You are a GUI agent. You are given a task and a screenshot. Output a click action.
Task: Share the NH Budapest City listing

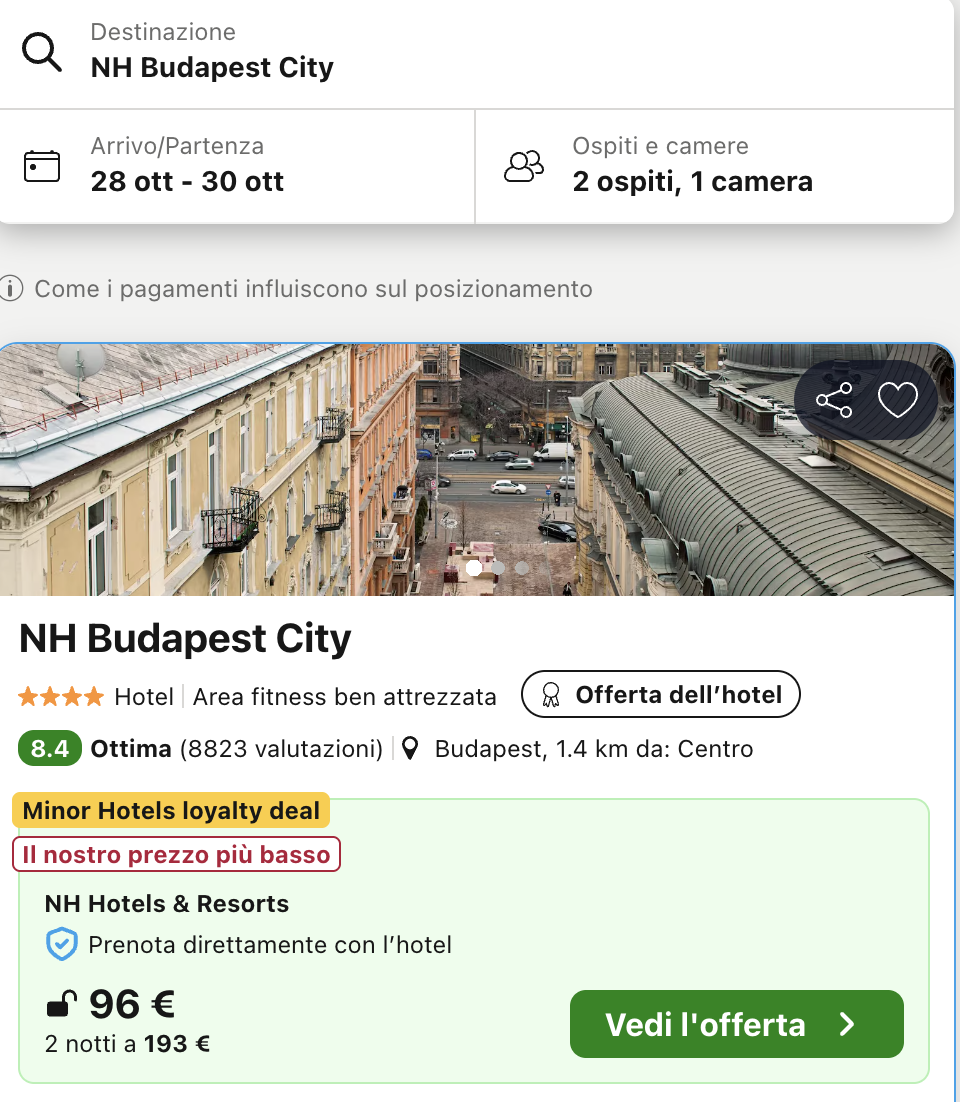click(834, 400)
